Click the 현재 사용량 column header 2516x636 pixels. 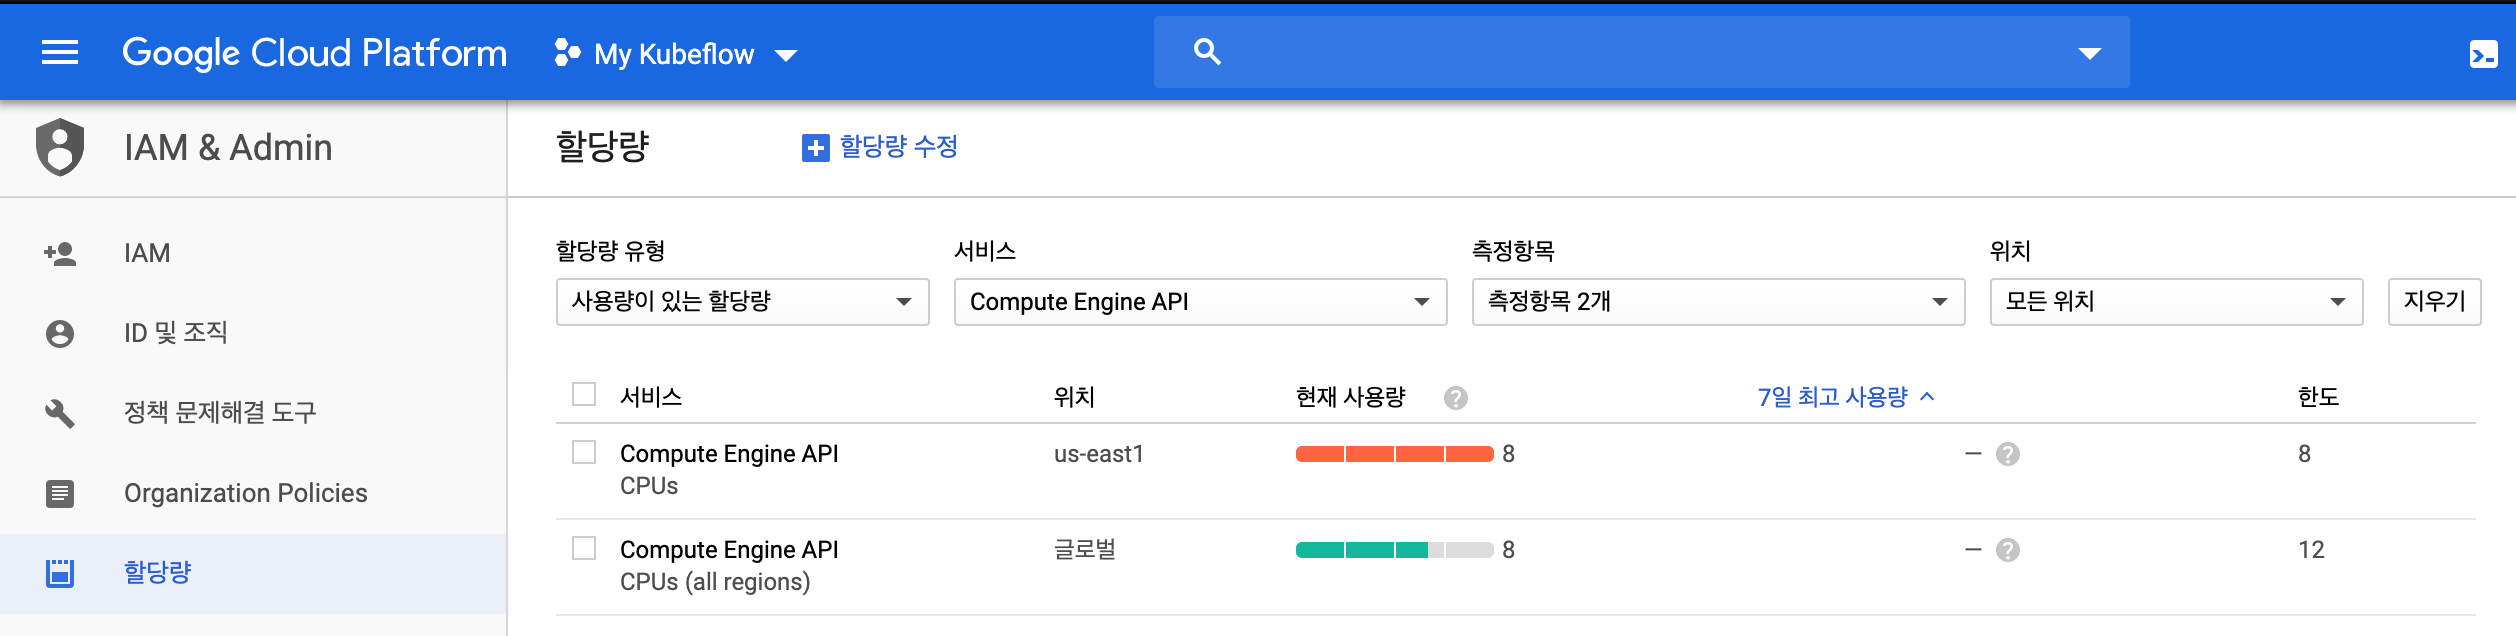(1351, 398)
